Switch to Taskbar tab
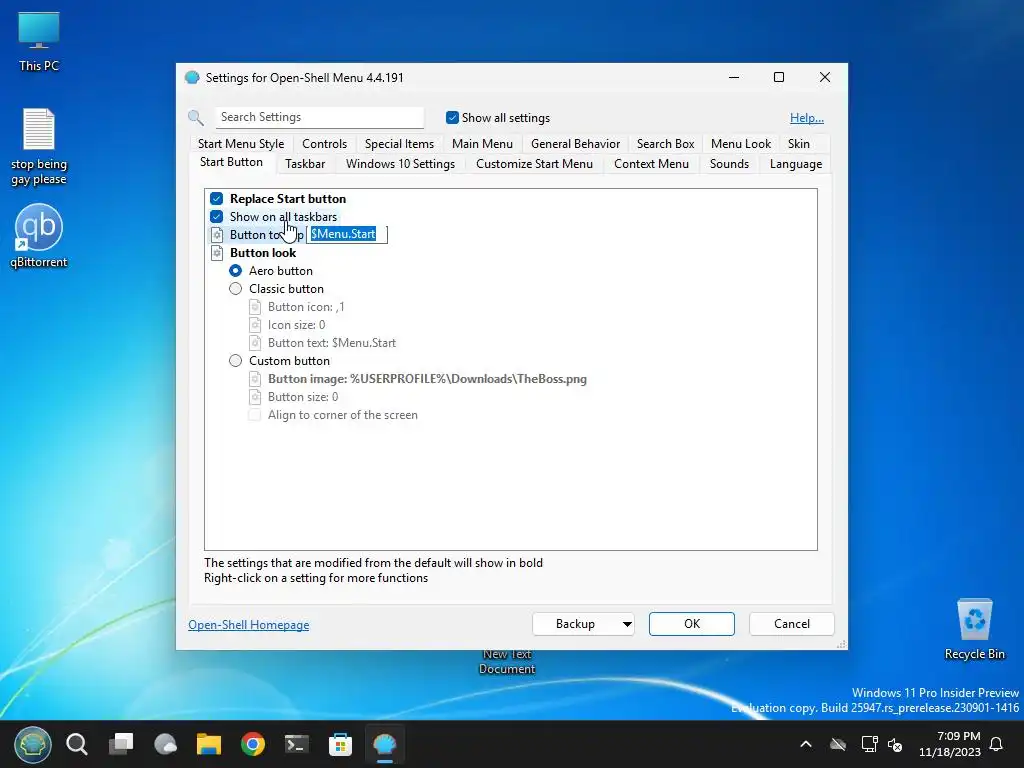1024x768 pixels. click(305, 164)
